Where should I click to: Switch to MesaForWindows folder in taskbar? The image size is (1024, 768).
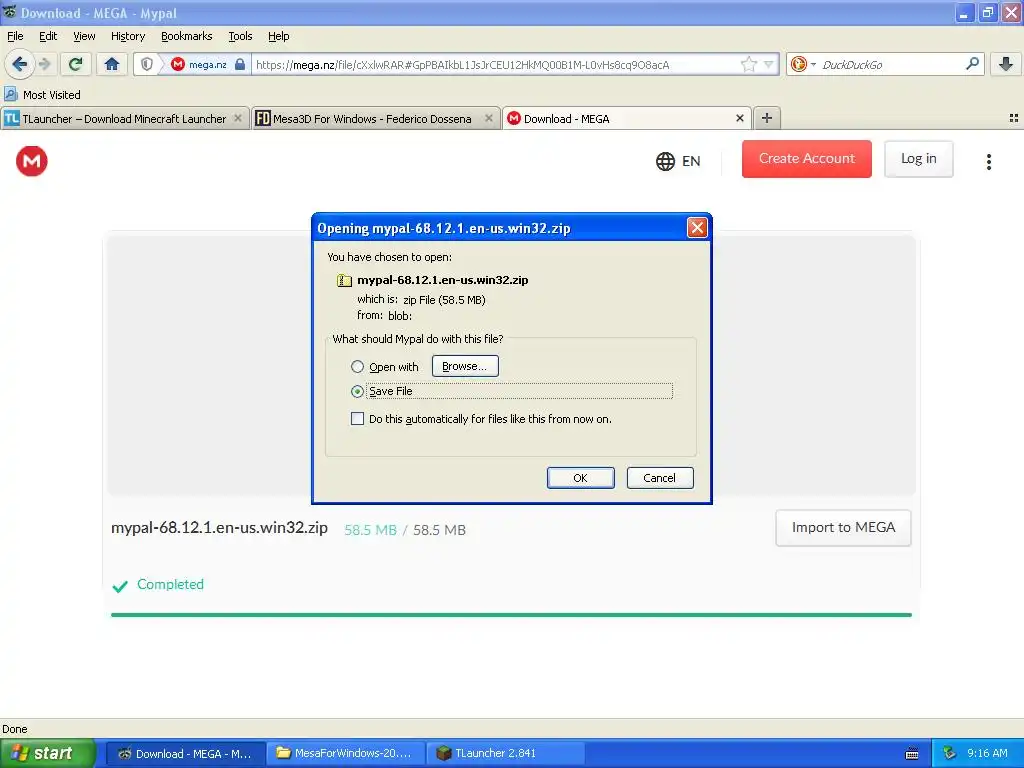pyautogui.click(x=345, y=754)
